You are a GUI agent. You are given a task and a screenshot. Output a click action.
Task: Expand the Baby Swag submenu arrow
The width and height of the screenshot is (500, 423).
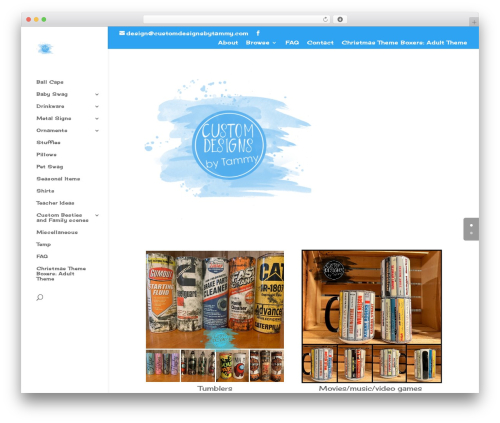click(97, 94)
